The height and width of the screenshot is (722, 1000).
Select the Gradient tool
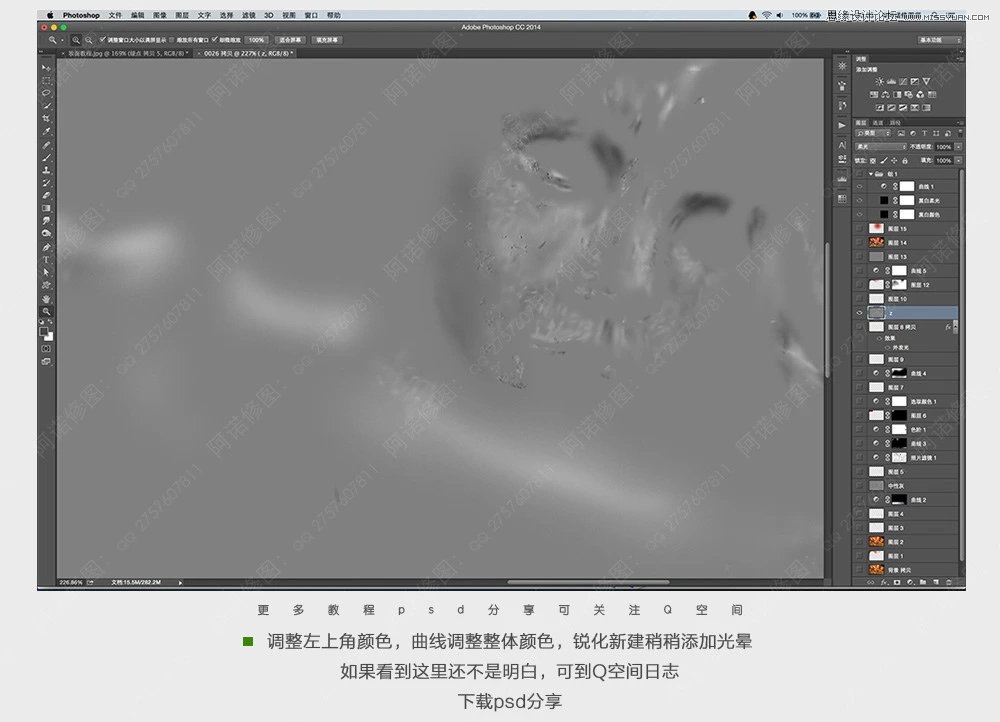(x=46, y=209)
